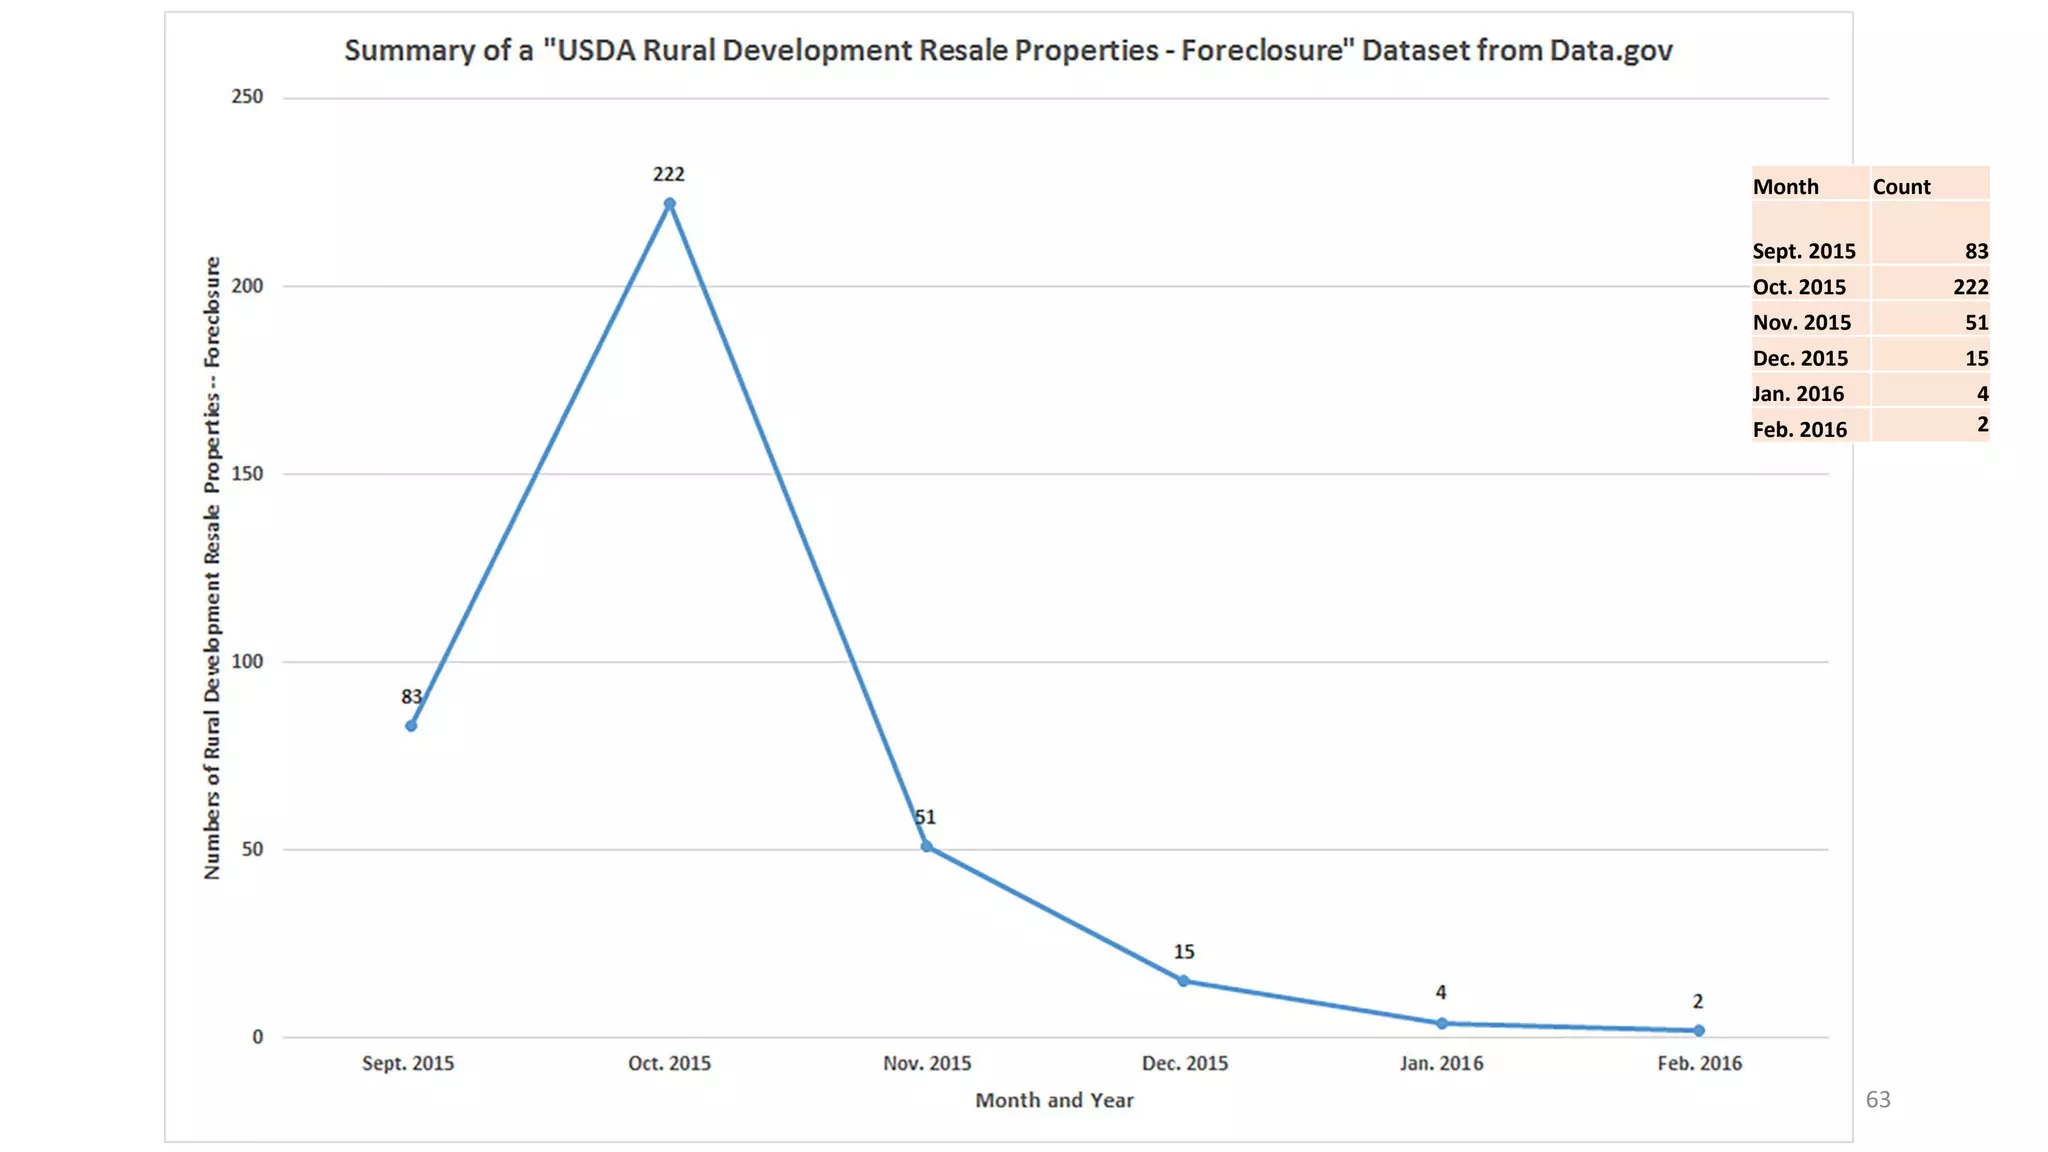Click the Dec. 2015 data point marker
Screen dimensions: 2048x1152
pyautogui.click(x=1183, y=981)
